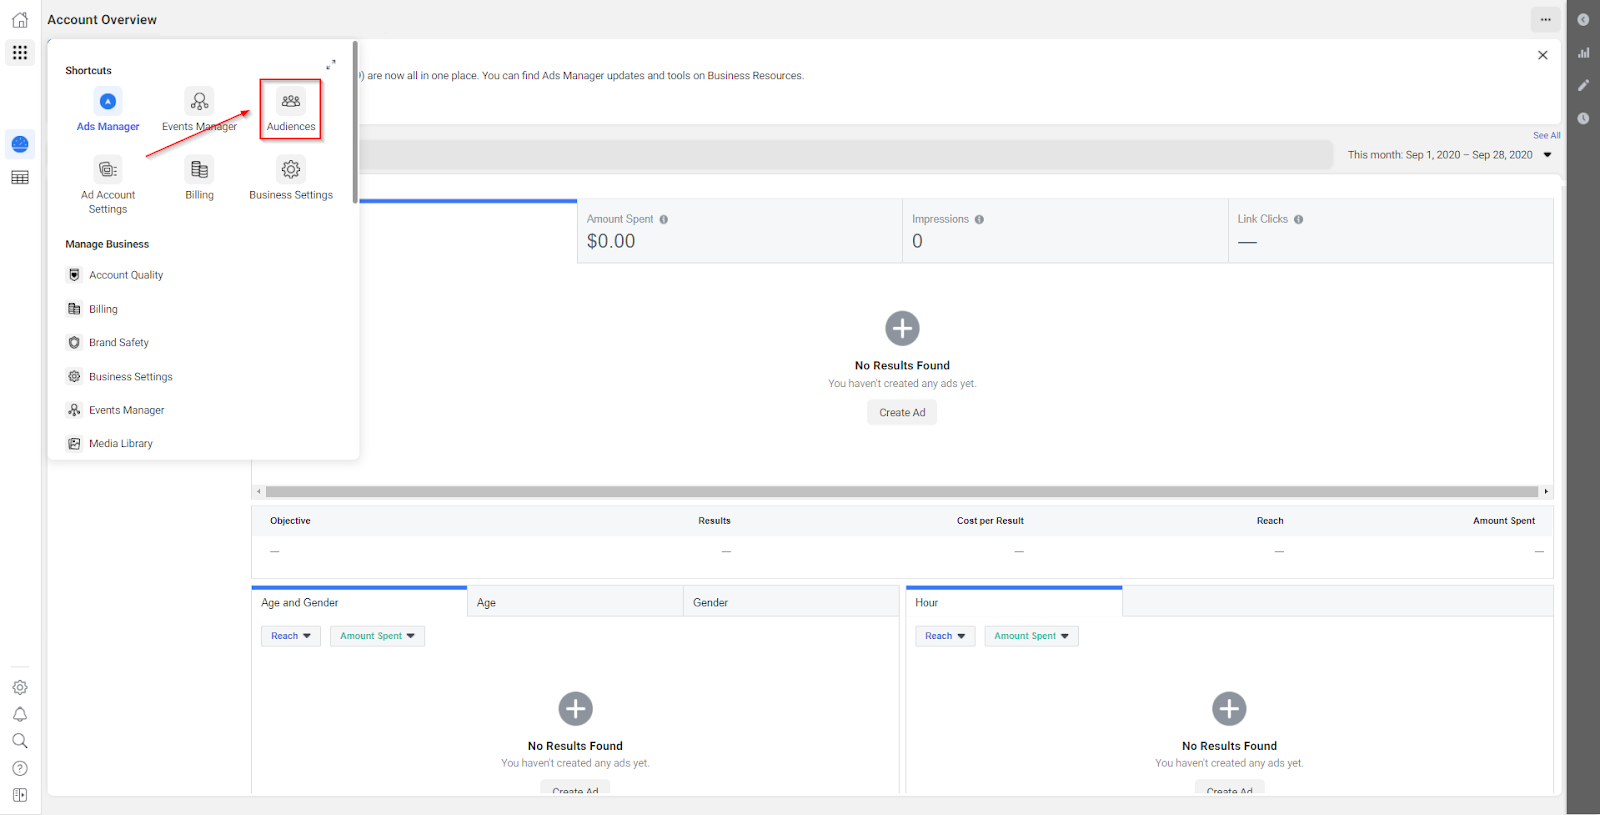Open the Amount Spent dropdown in Age and Gender panel

(377, 636)
